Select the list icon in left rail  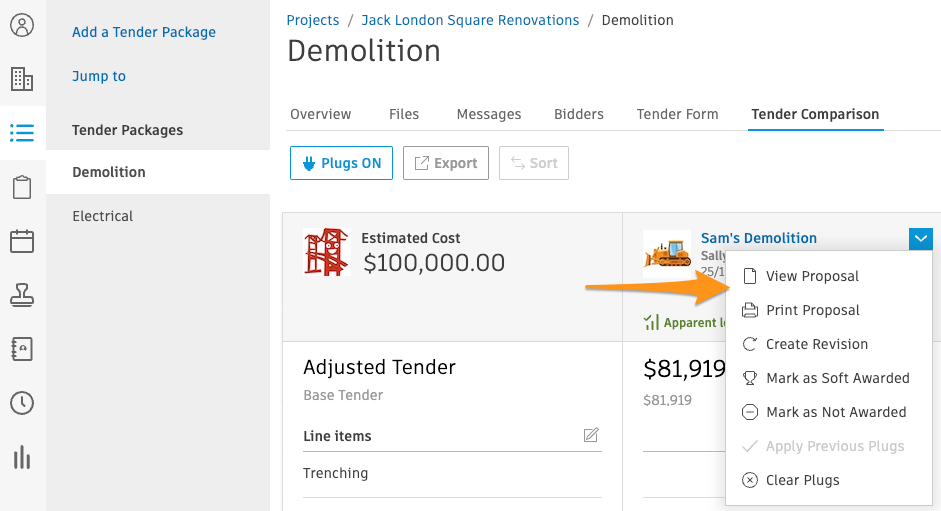coord(22,132)
